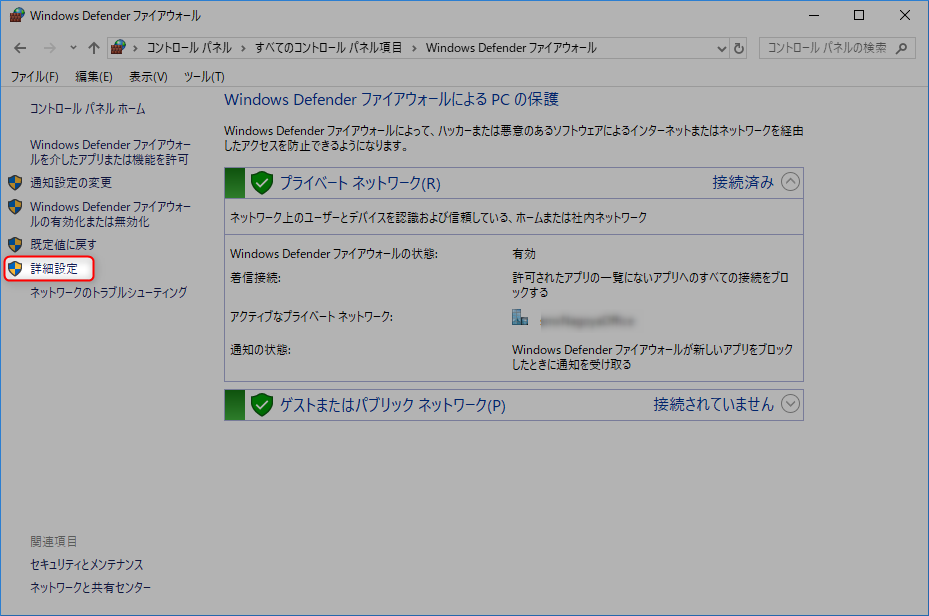Click the 着信接続: label
Image resolution: width=929 pixels, height=616 pixels.
click(255, 278)
